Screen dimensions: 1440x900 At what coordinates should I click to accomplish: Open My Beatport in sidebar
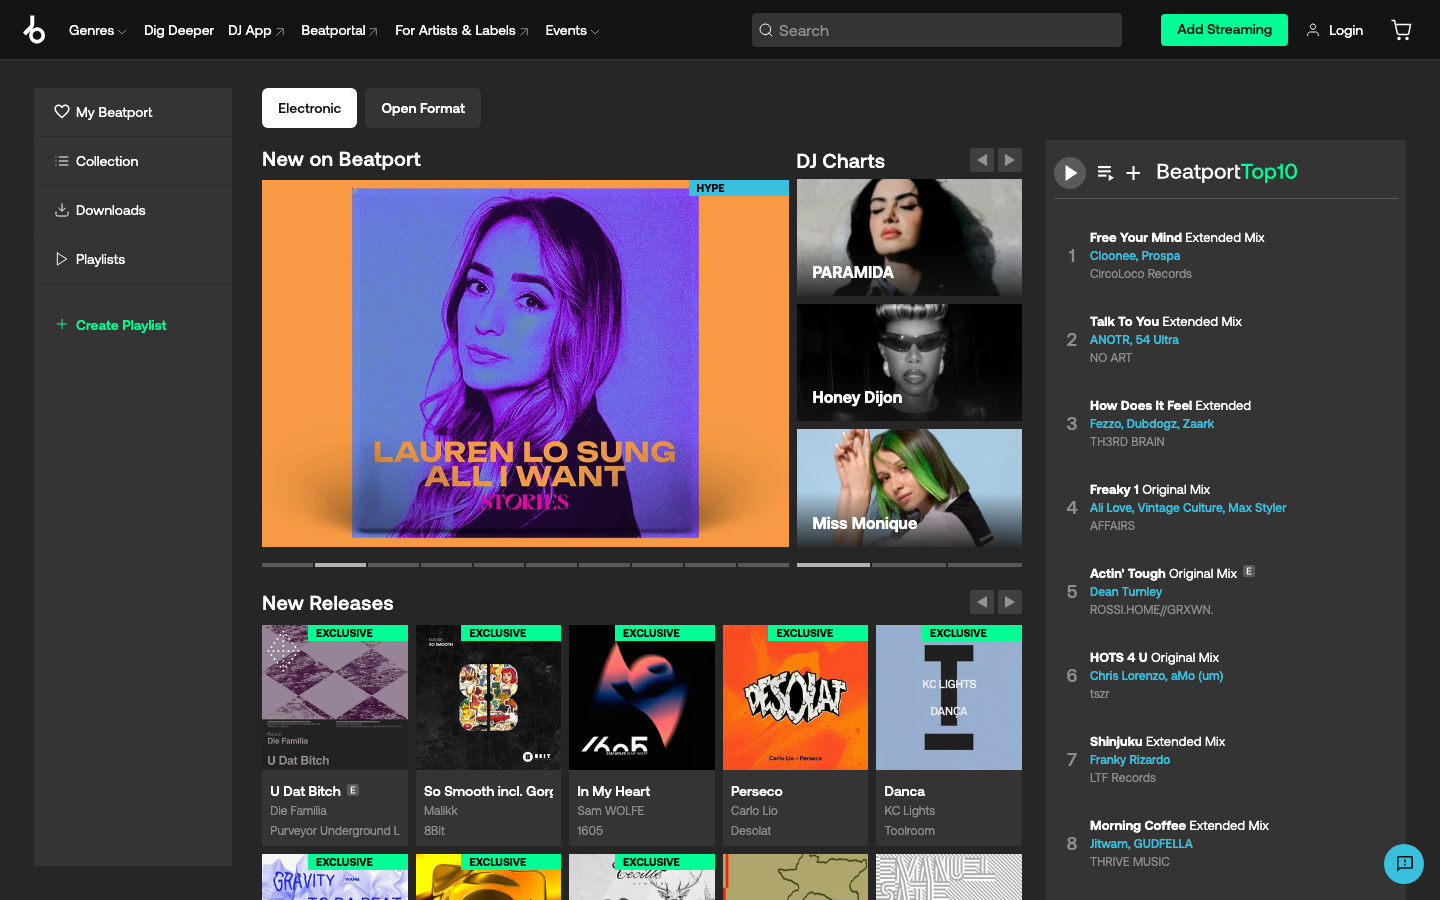[133, 112]
